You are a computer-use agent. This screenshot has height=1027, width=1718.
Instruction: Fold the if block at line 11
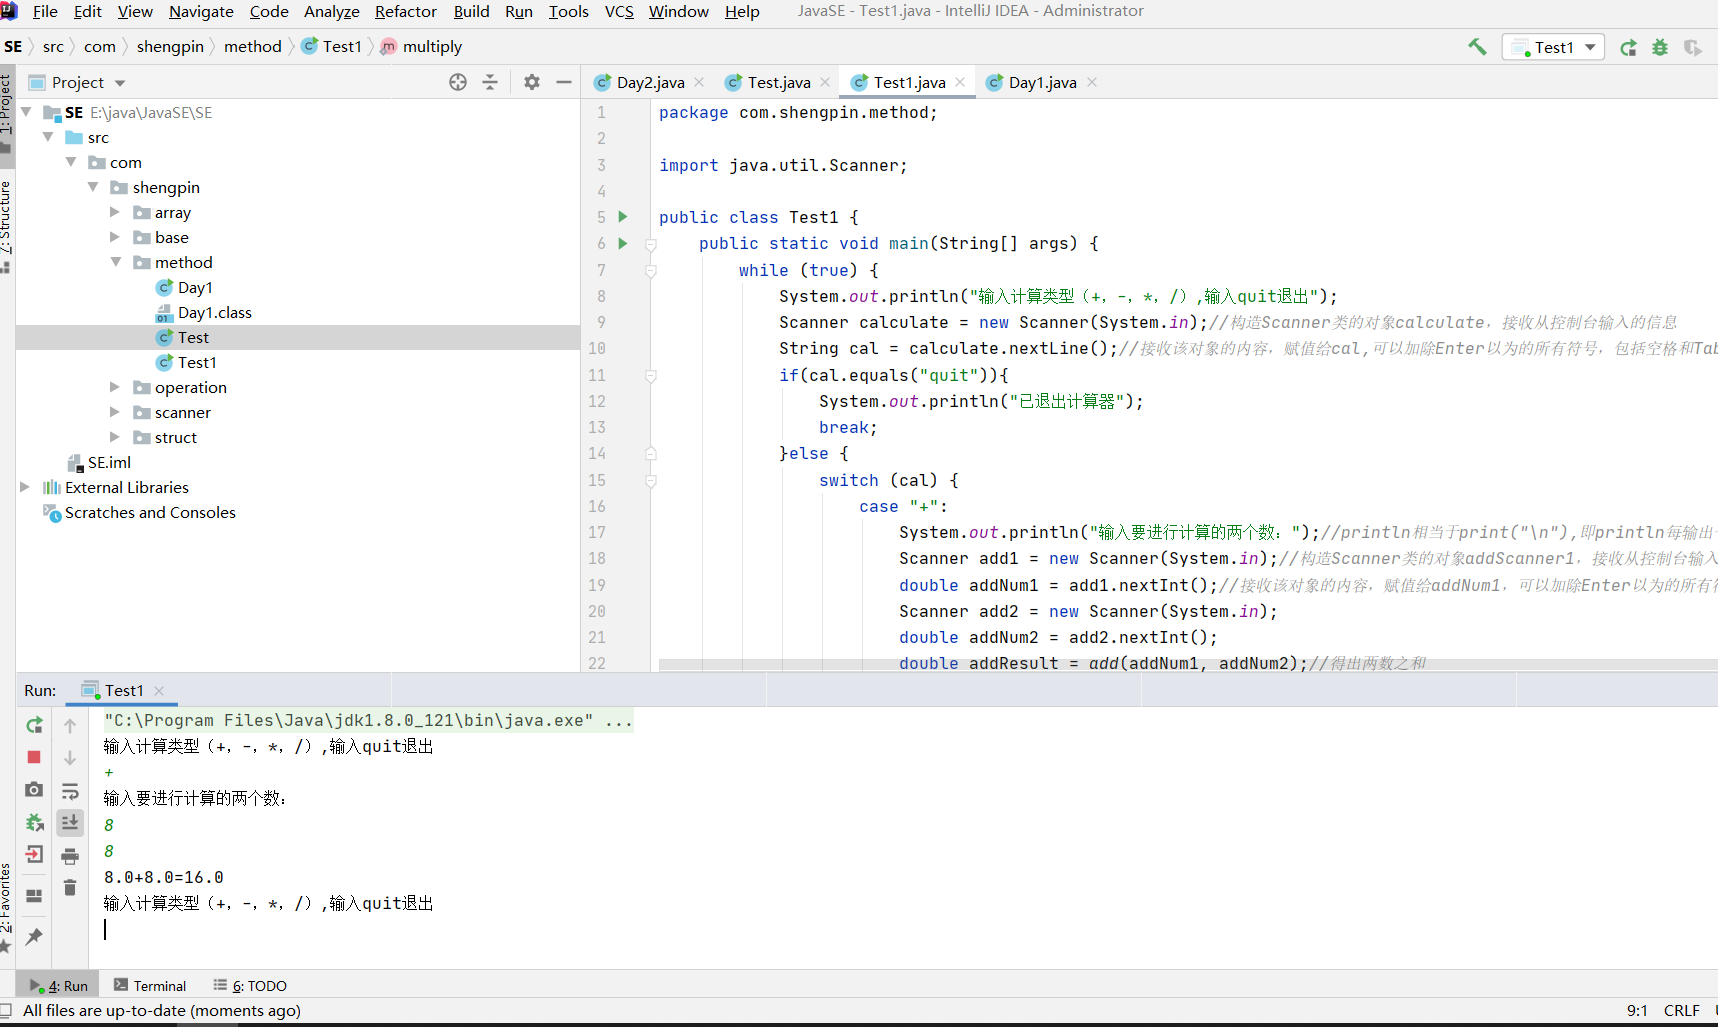click(x=651, y=376)
